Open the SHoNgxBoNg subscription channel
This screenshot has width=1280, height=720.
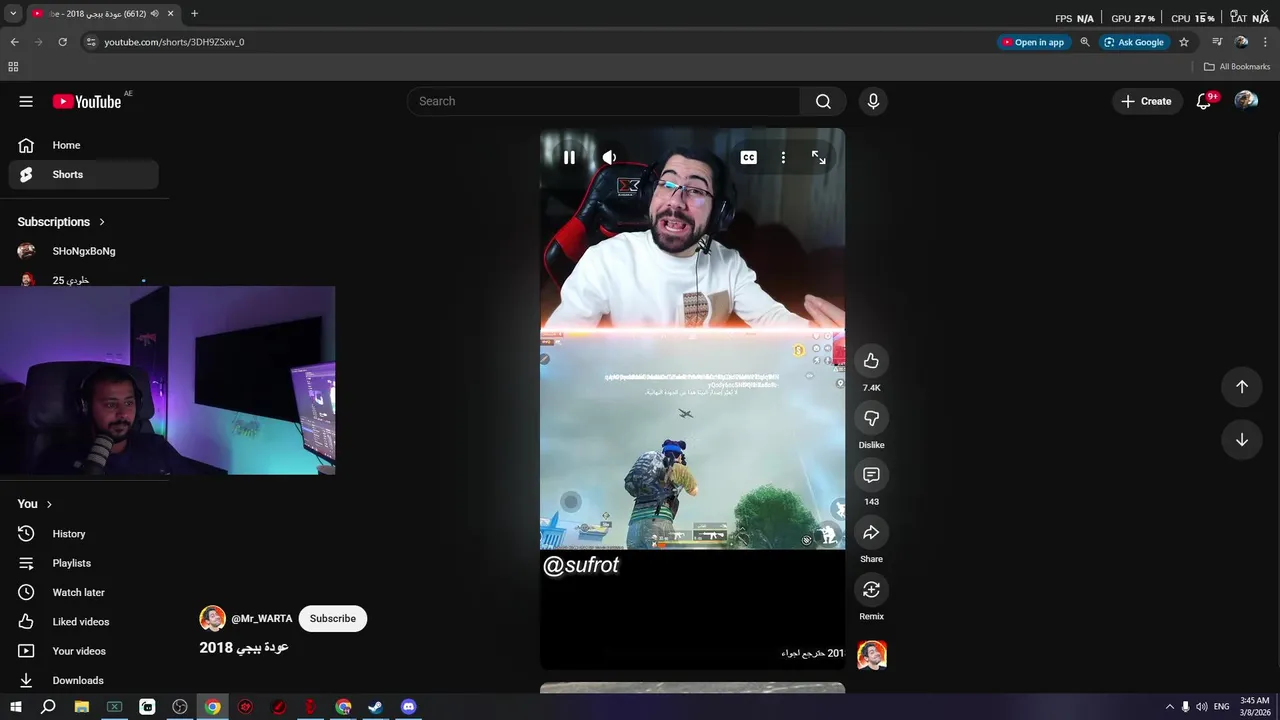point(84,251)
